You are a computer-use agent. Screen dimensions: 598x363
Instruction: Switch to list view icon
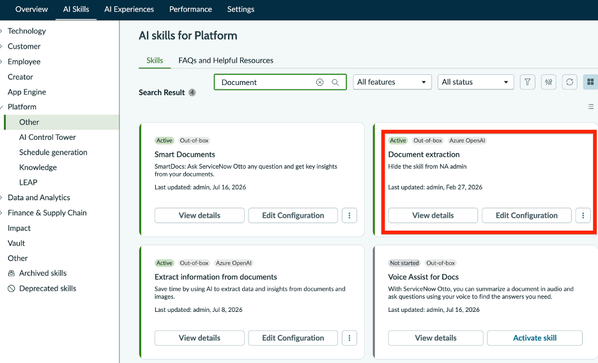591,107
